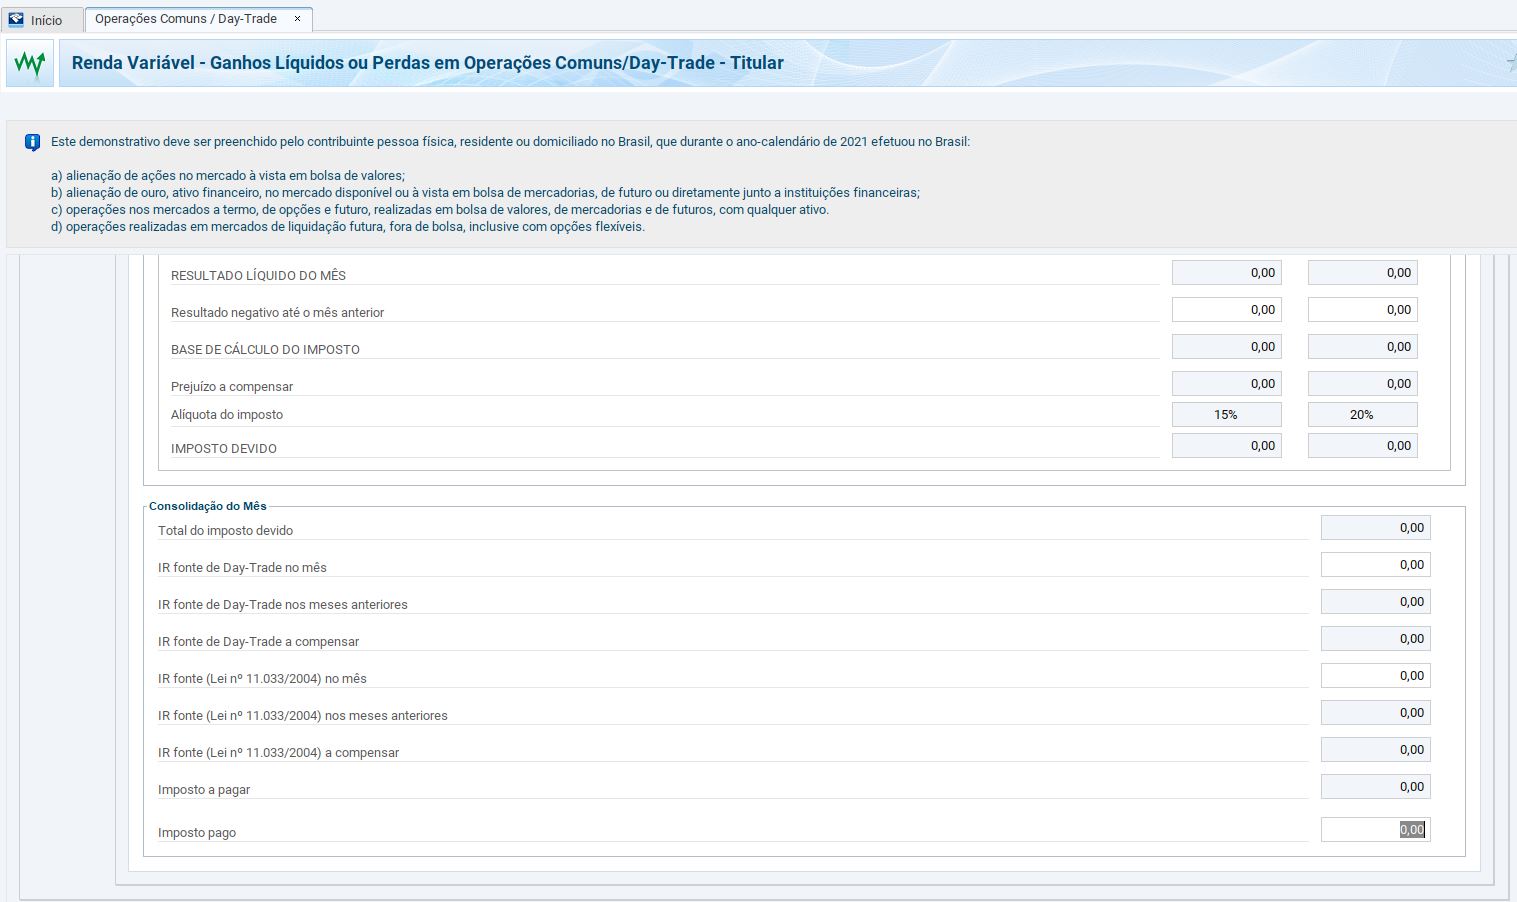Edit first Resultado negativo até o mês anterior field
Viewport: 1517px width, 902px height.
pyautogui.click(x=1226, y=310)
